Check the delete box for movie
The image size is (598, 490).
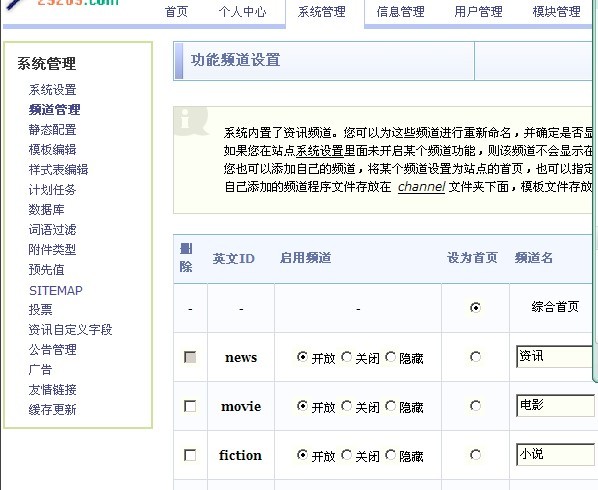coord(190,406)
